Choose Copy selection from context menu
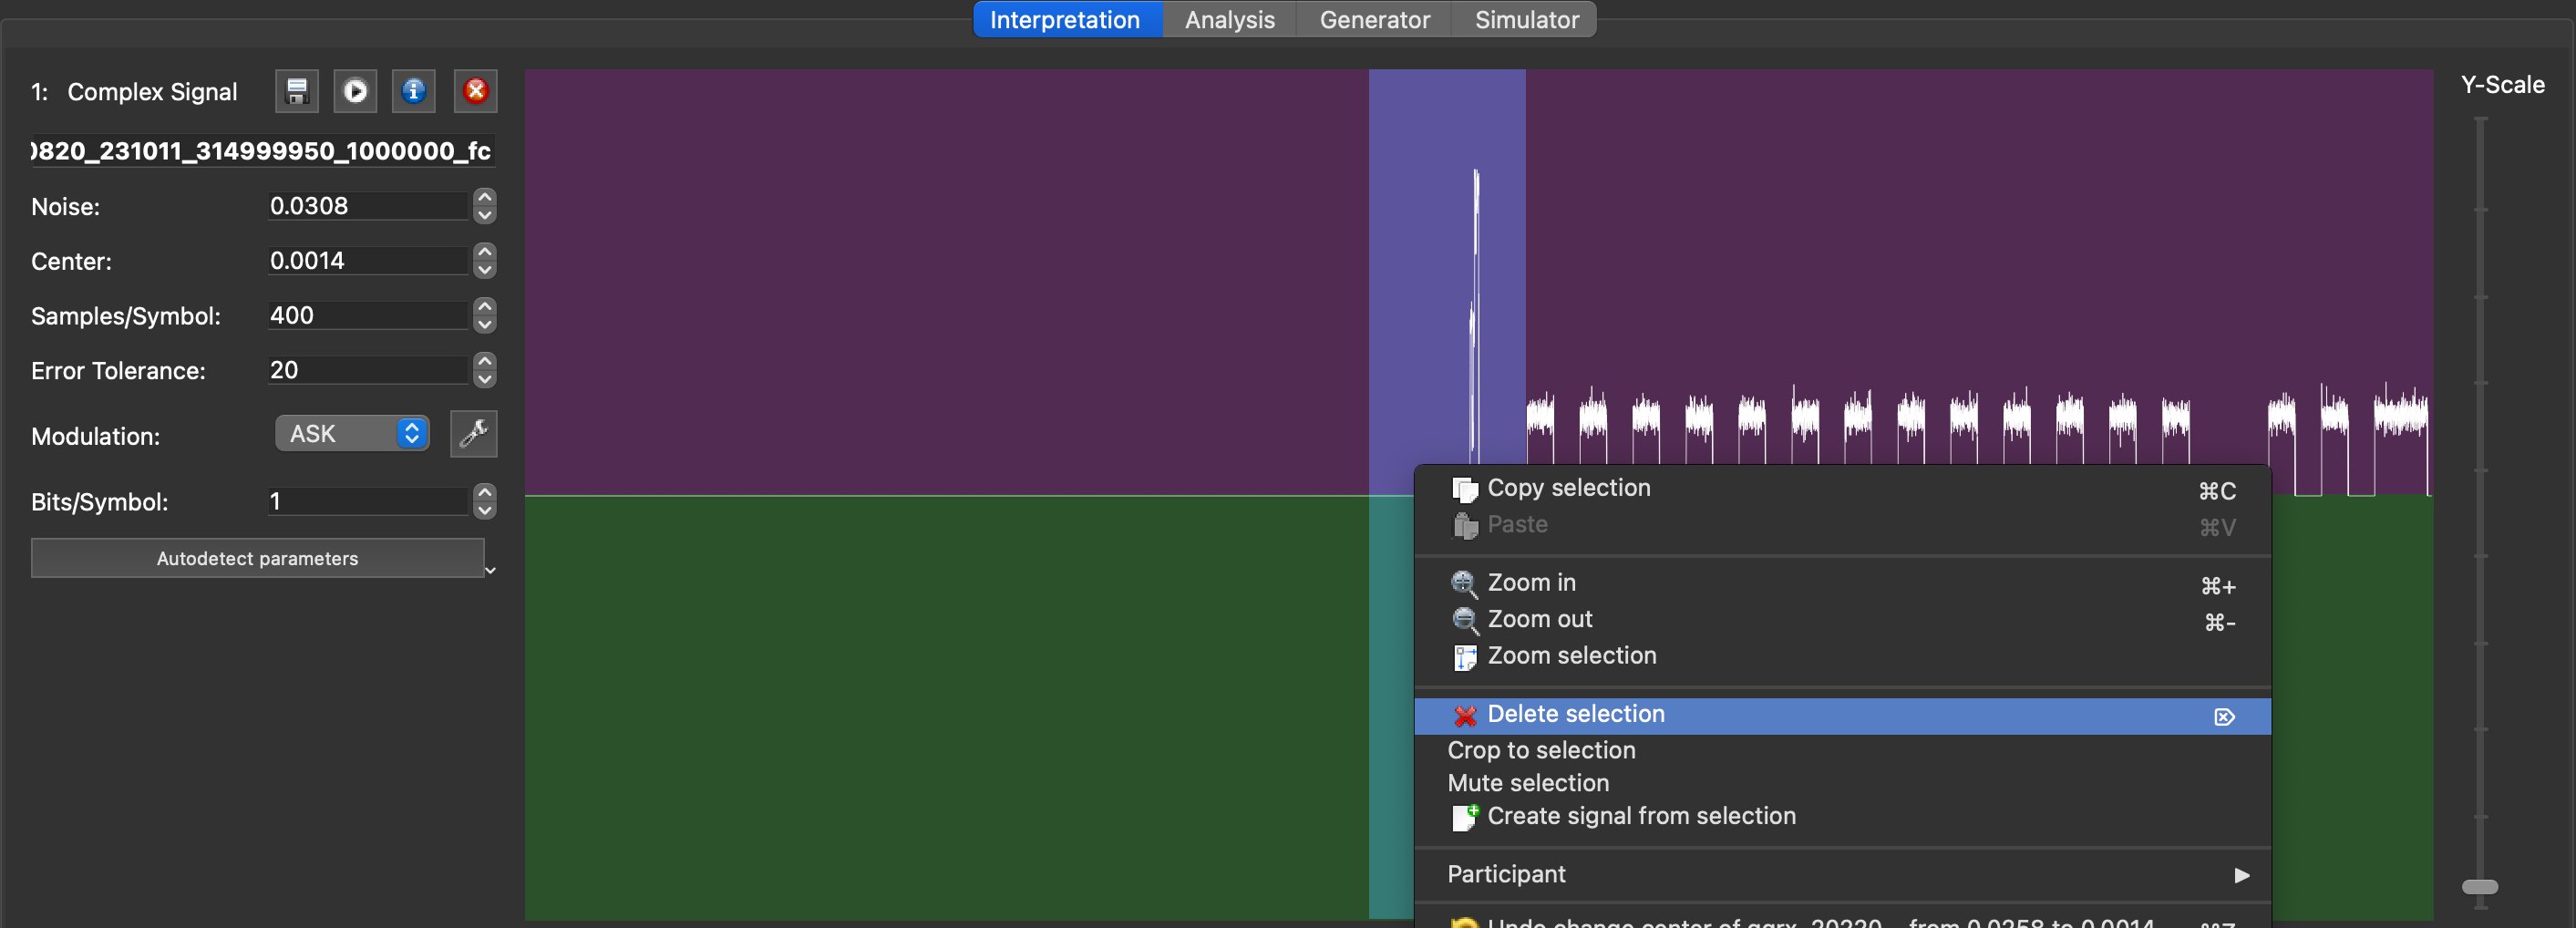Viewport: 2576px width, 928px height. tap(1842, 489)
